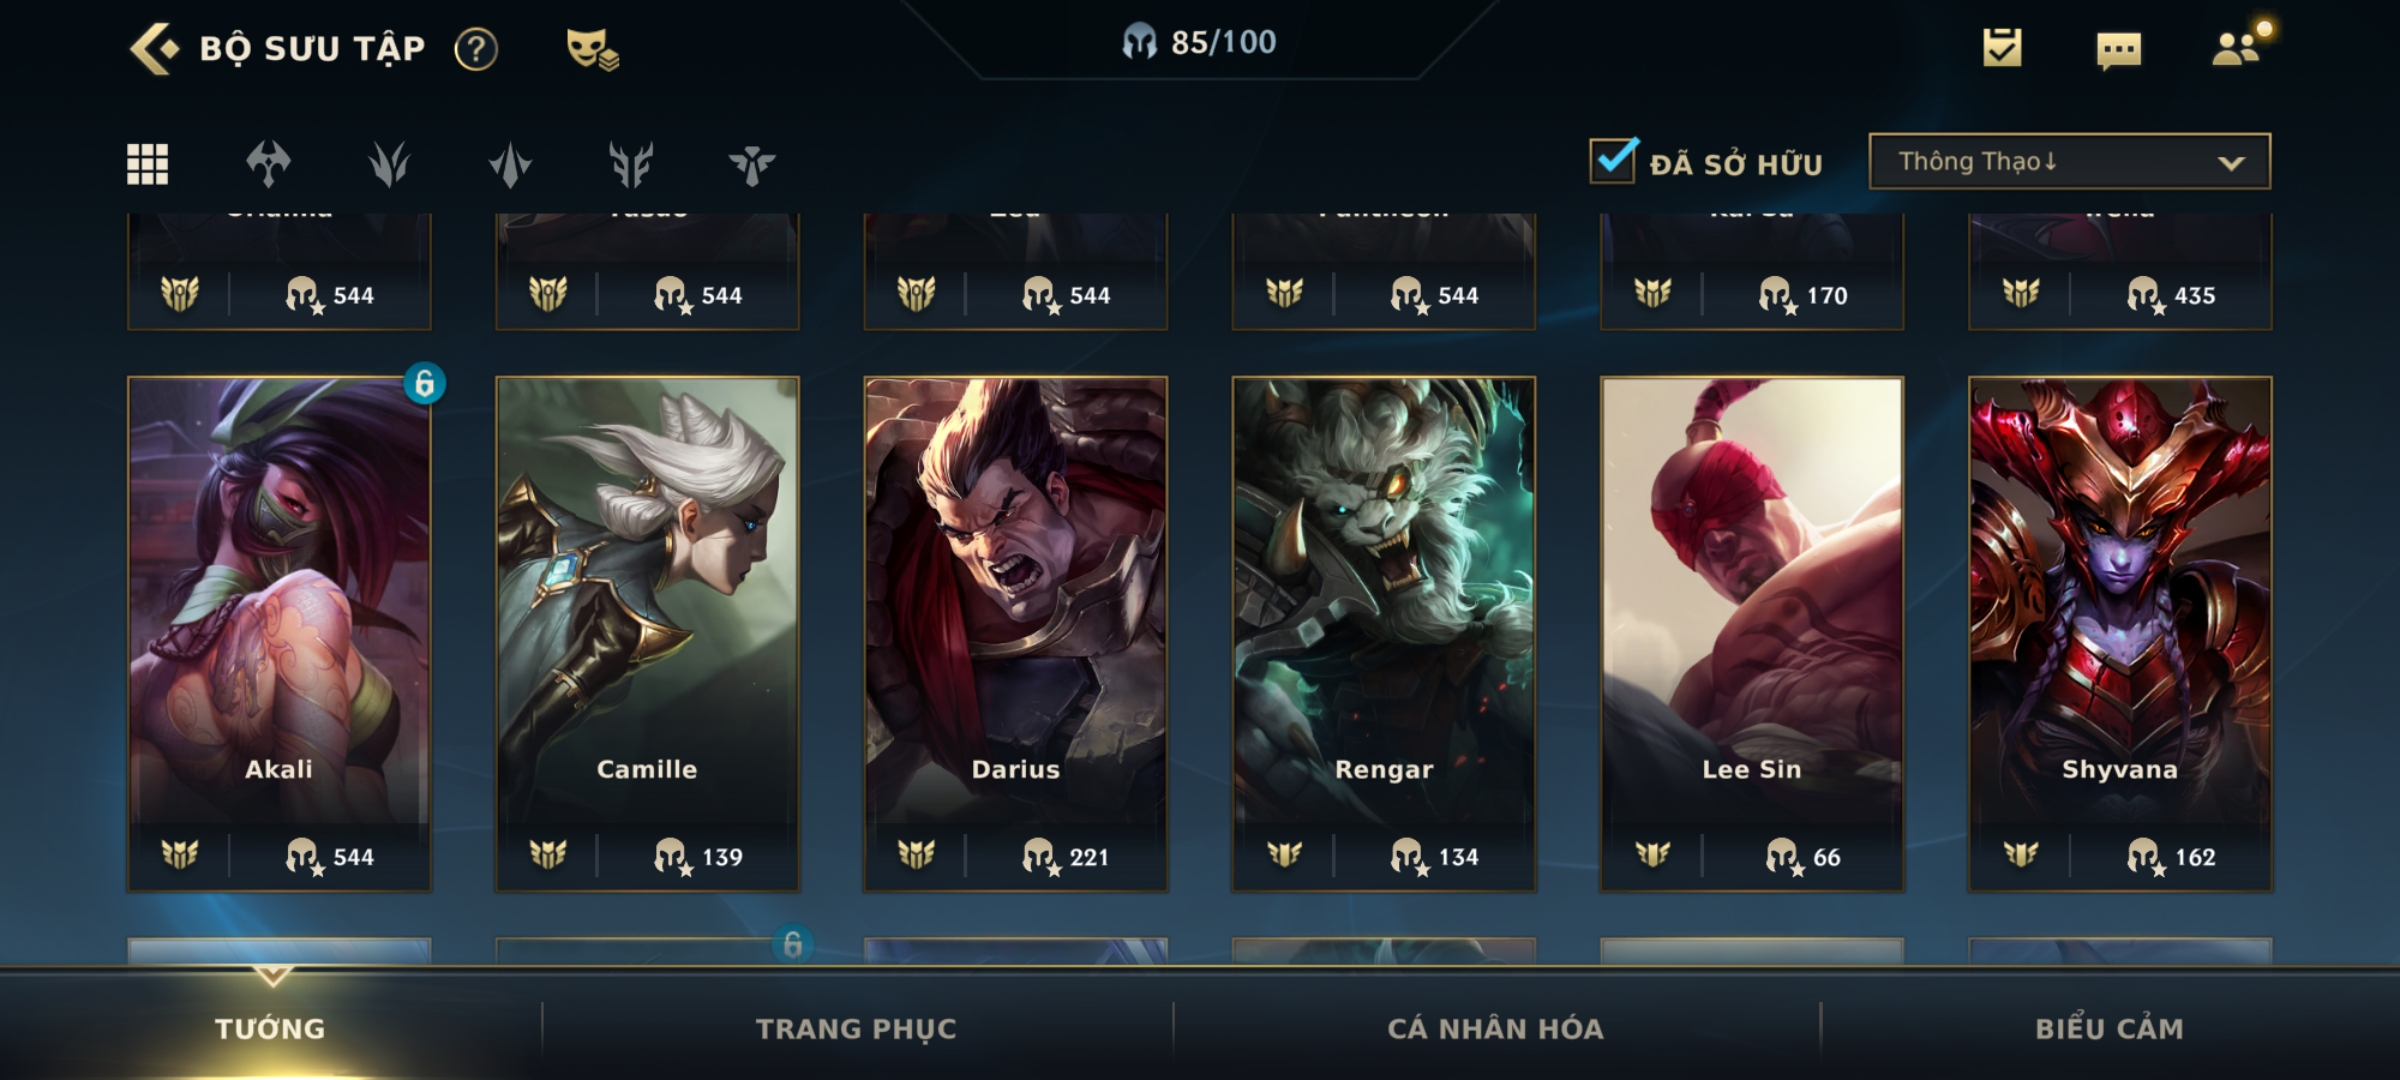Image resolution: width=2400 pixels, height=1080 pixels.
Task: Filter champions by tank role icon
Action: [631, 164]
